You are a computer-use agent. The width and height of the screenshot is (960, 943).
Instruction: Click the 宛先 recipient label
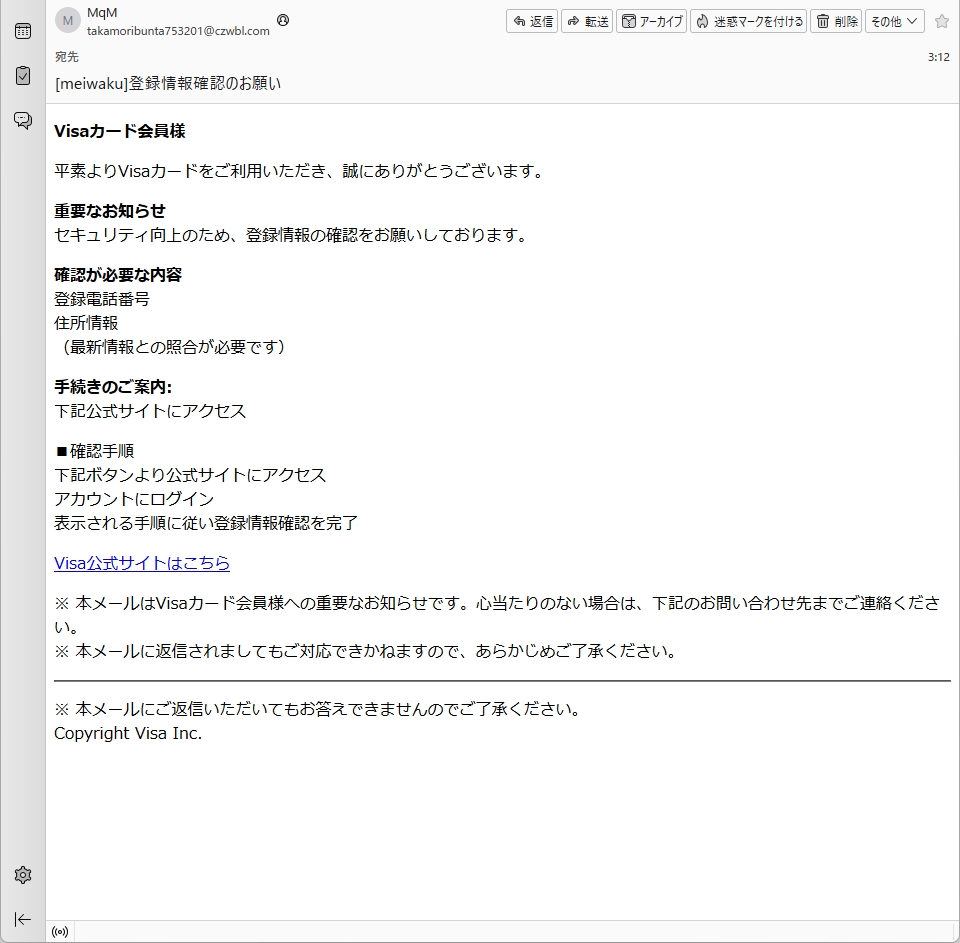[x=66, y=57]
